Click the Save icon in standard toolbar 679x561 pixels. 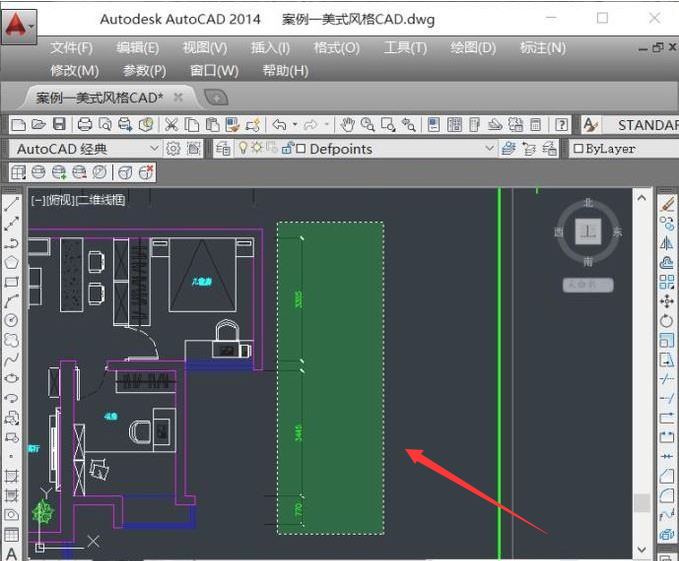59,125
